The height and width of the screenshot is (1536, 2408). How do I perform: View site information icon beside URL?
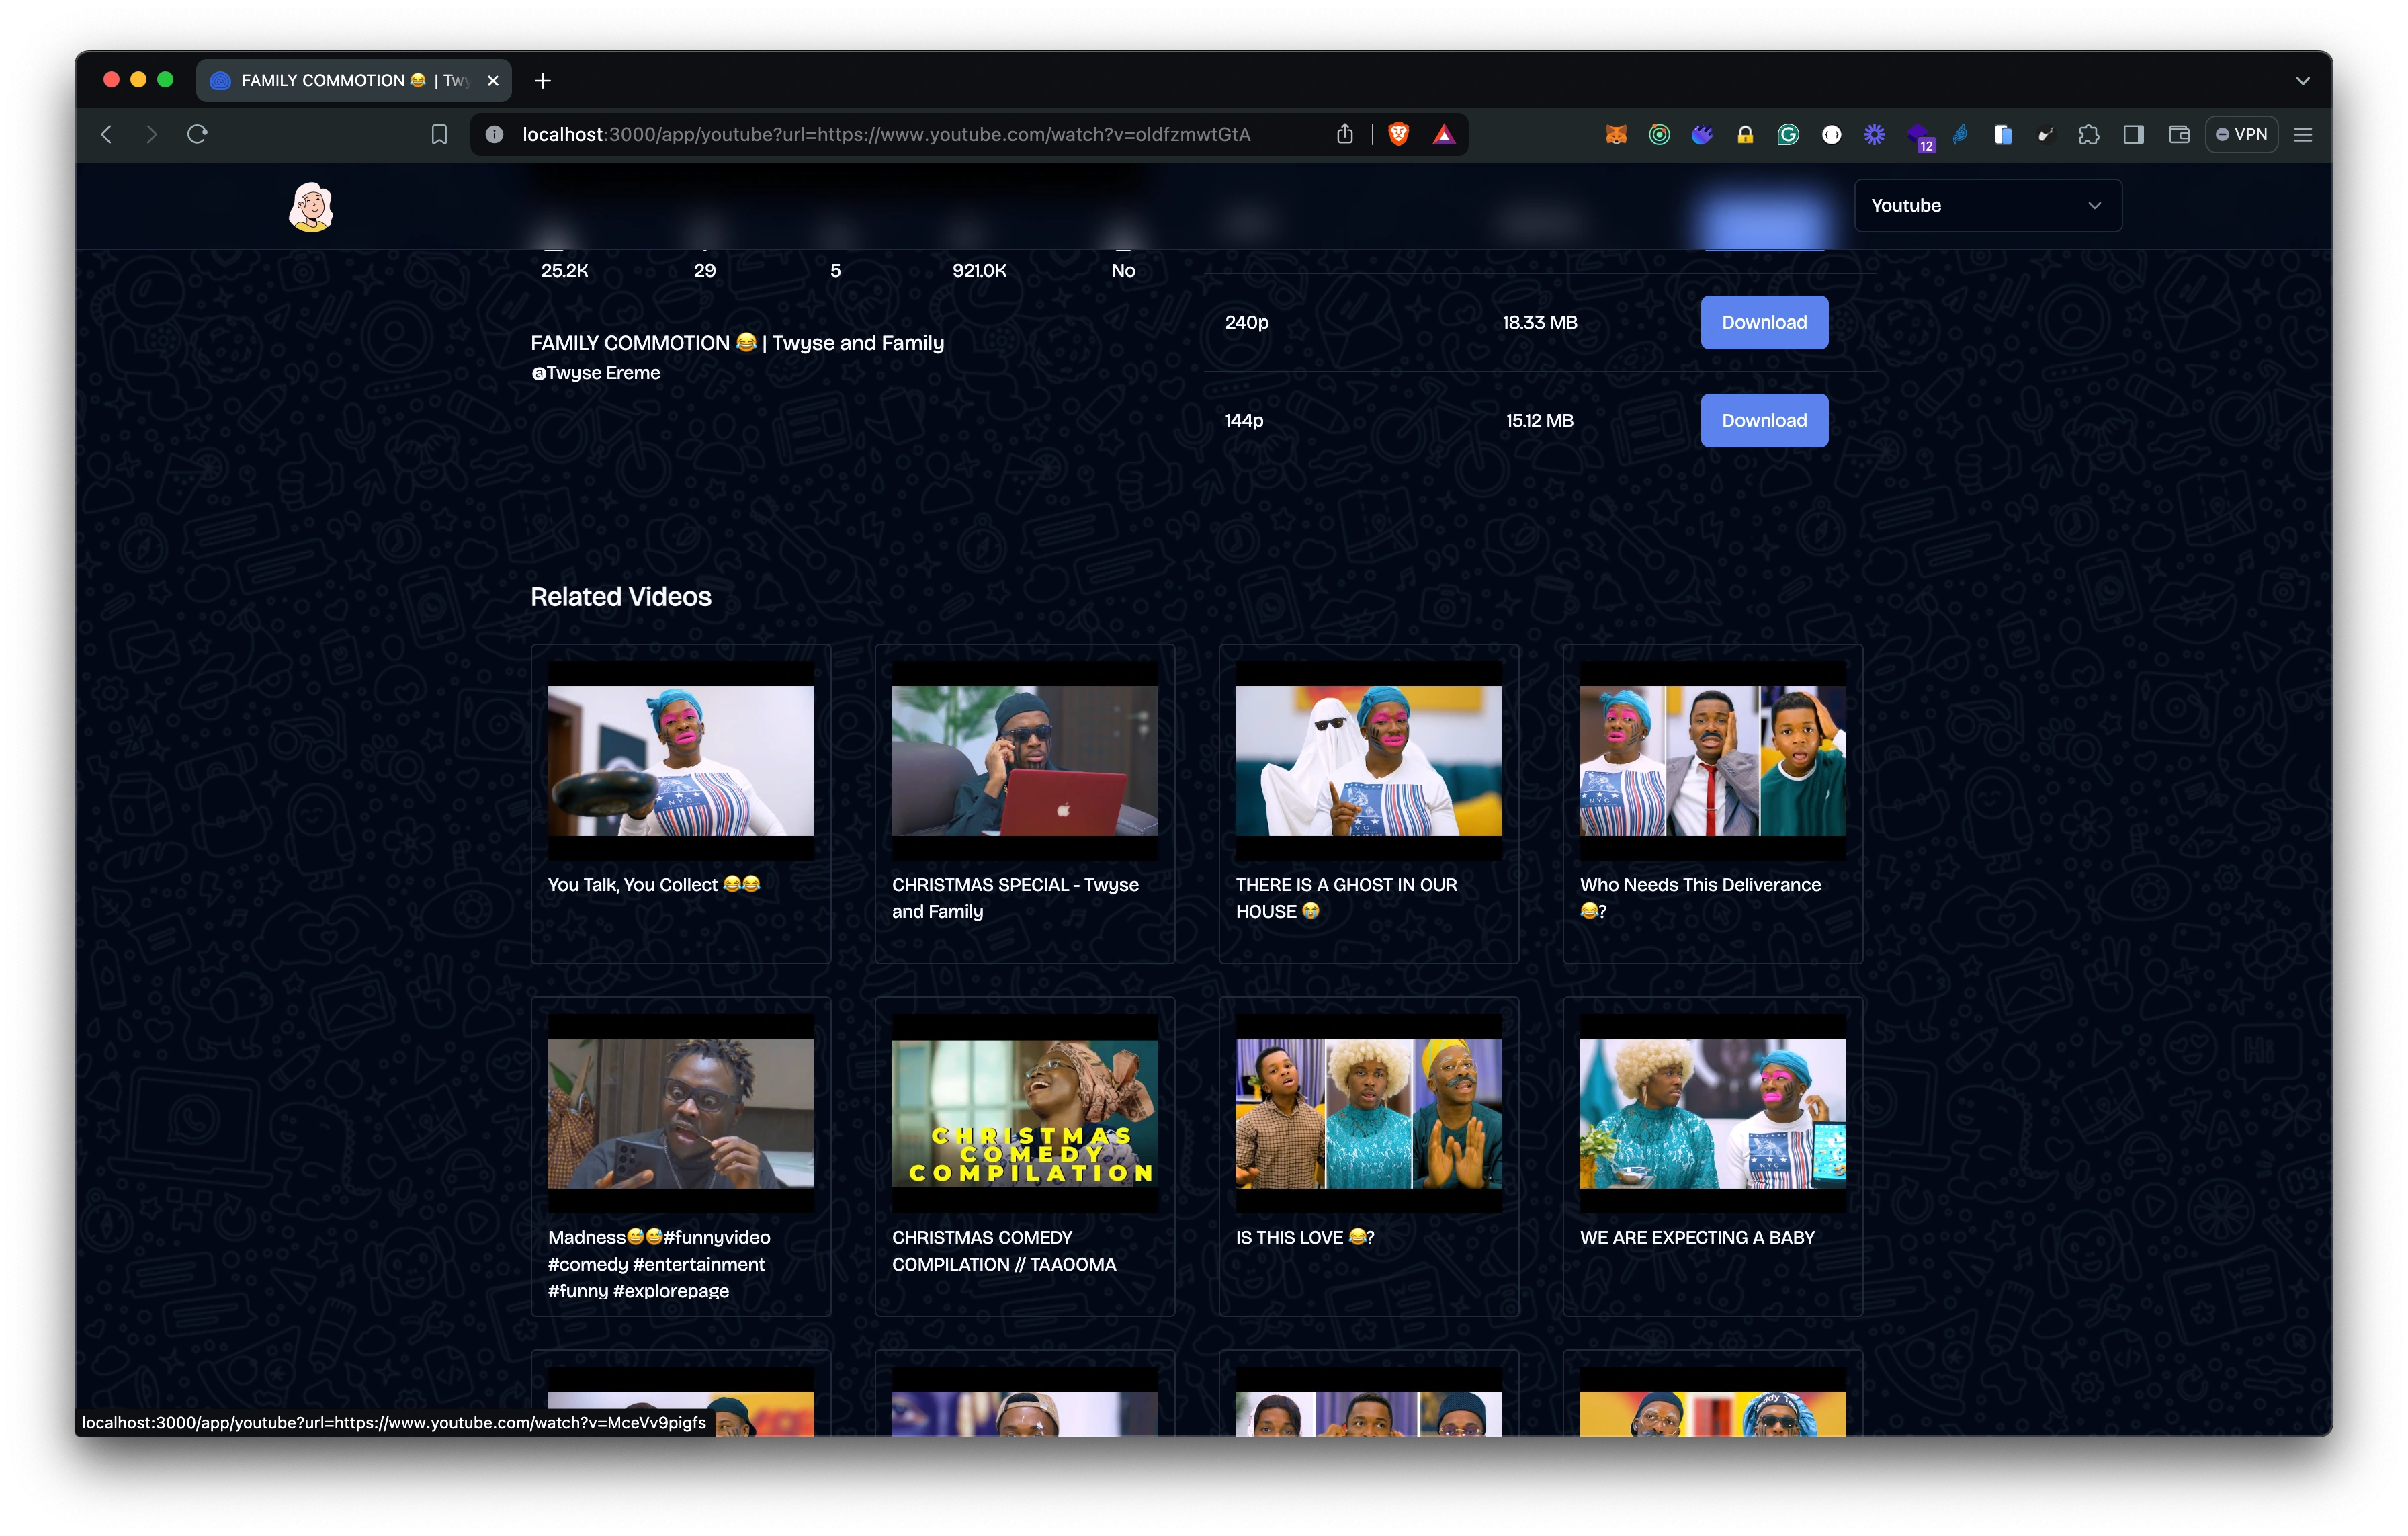[494, 135]
